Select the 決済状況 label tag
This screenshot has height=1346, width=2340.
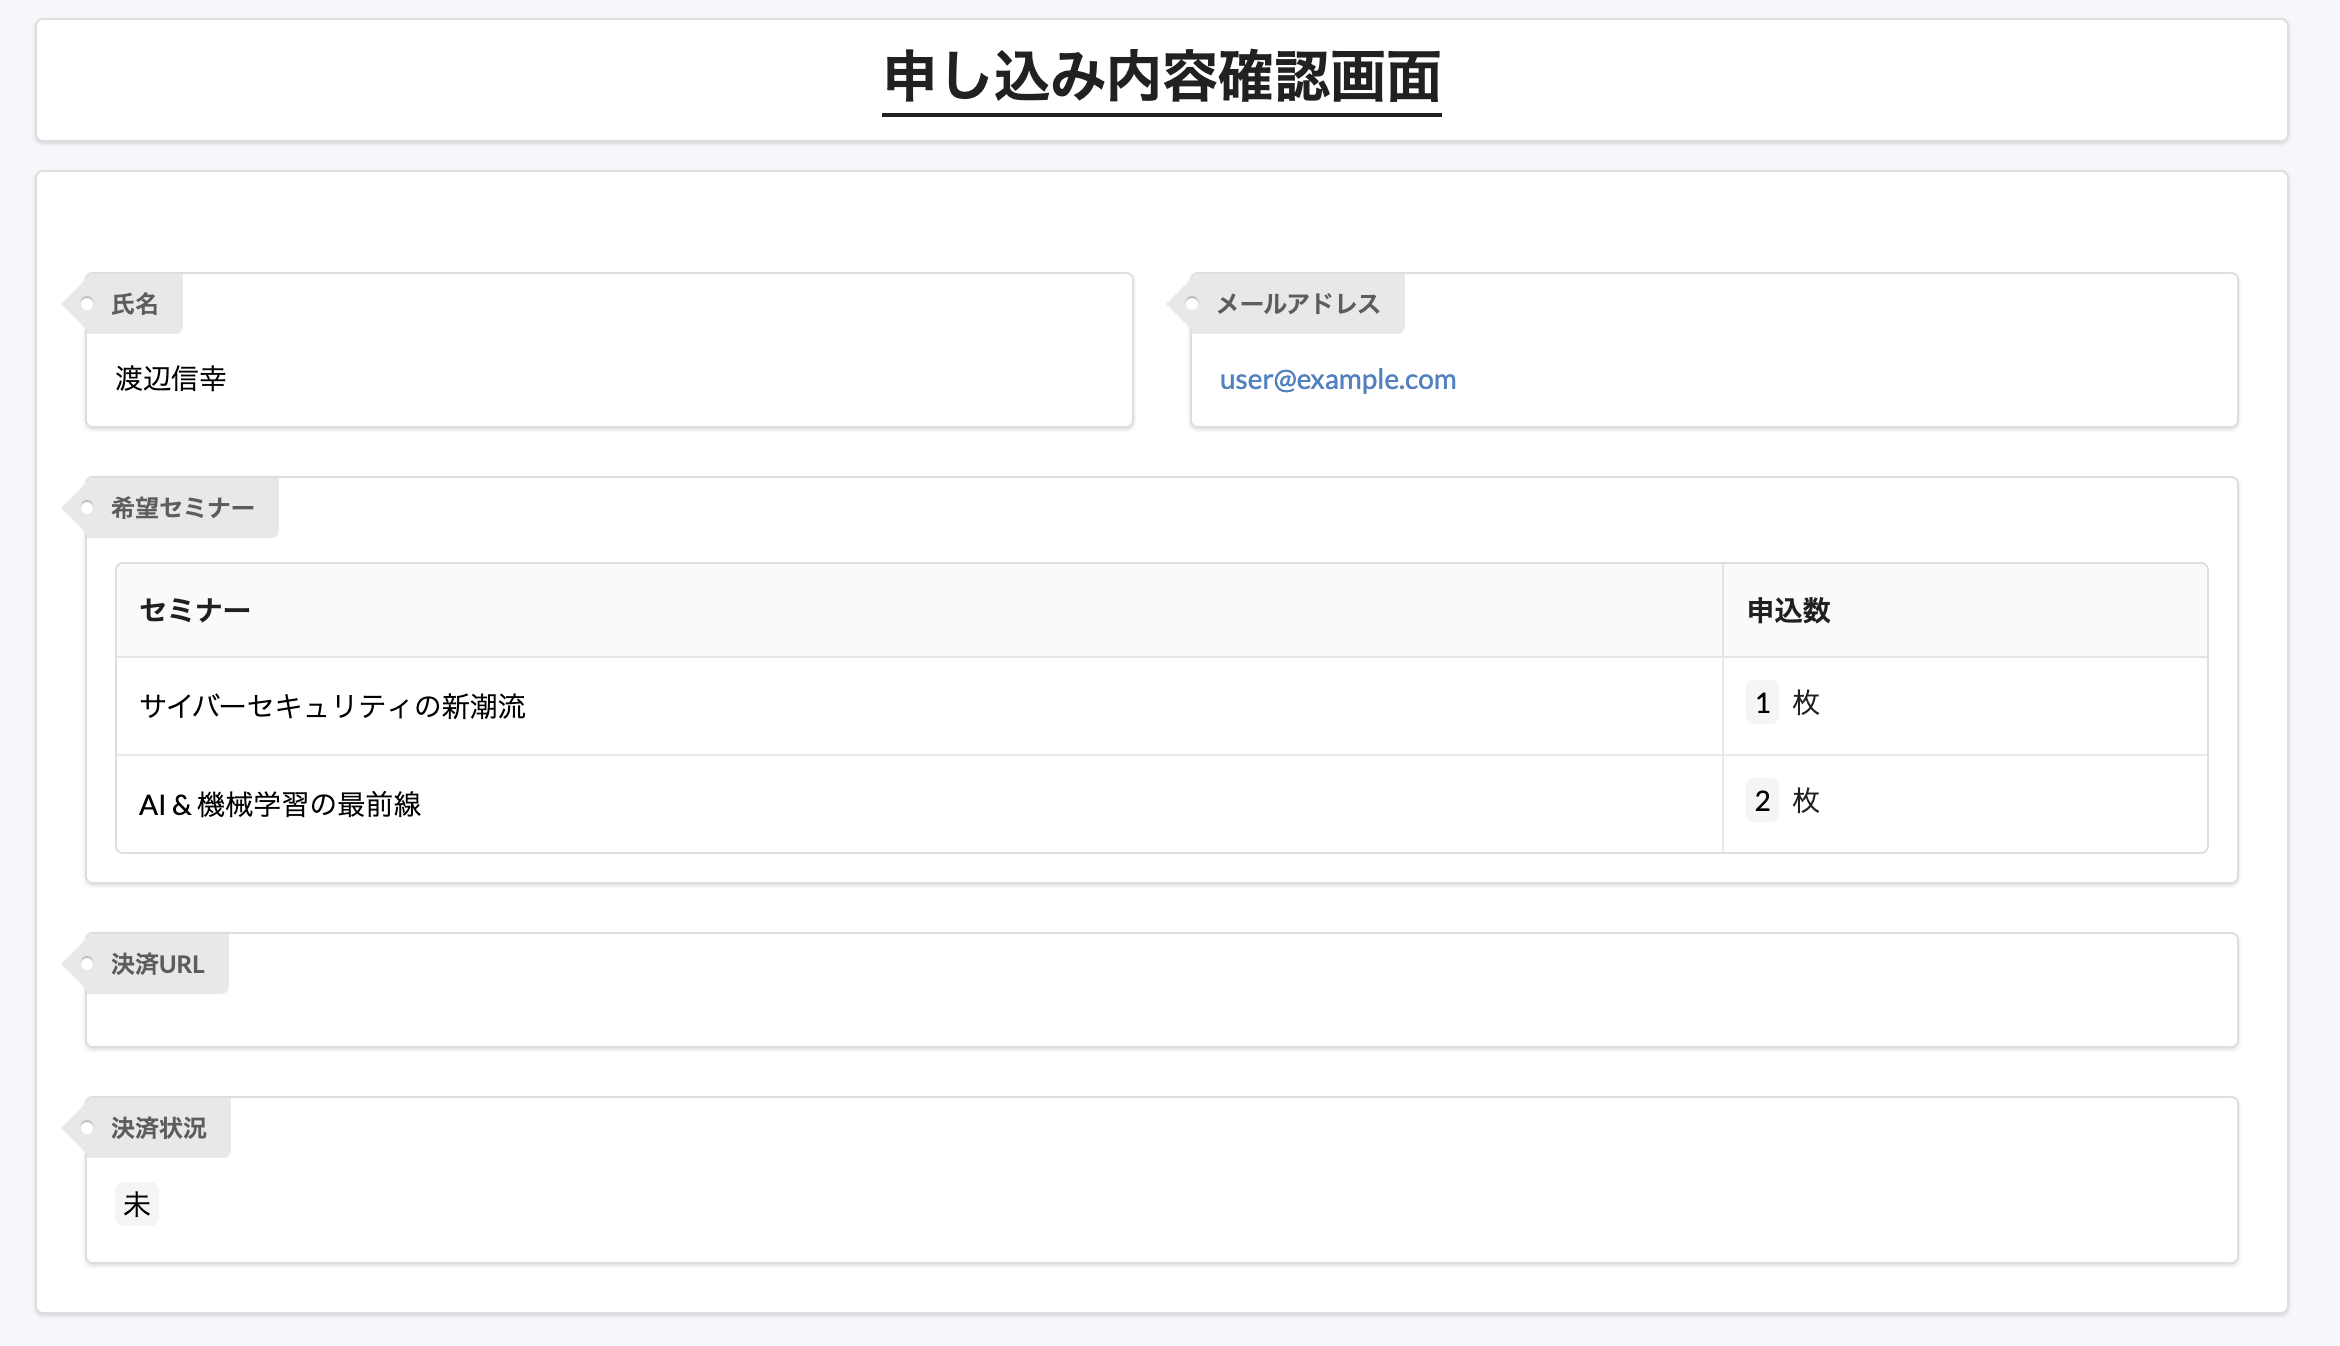156,1127
